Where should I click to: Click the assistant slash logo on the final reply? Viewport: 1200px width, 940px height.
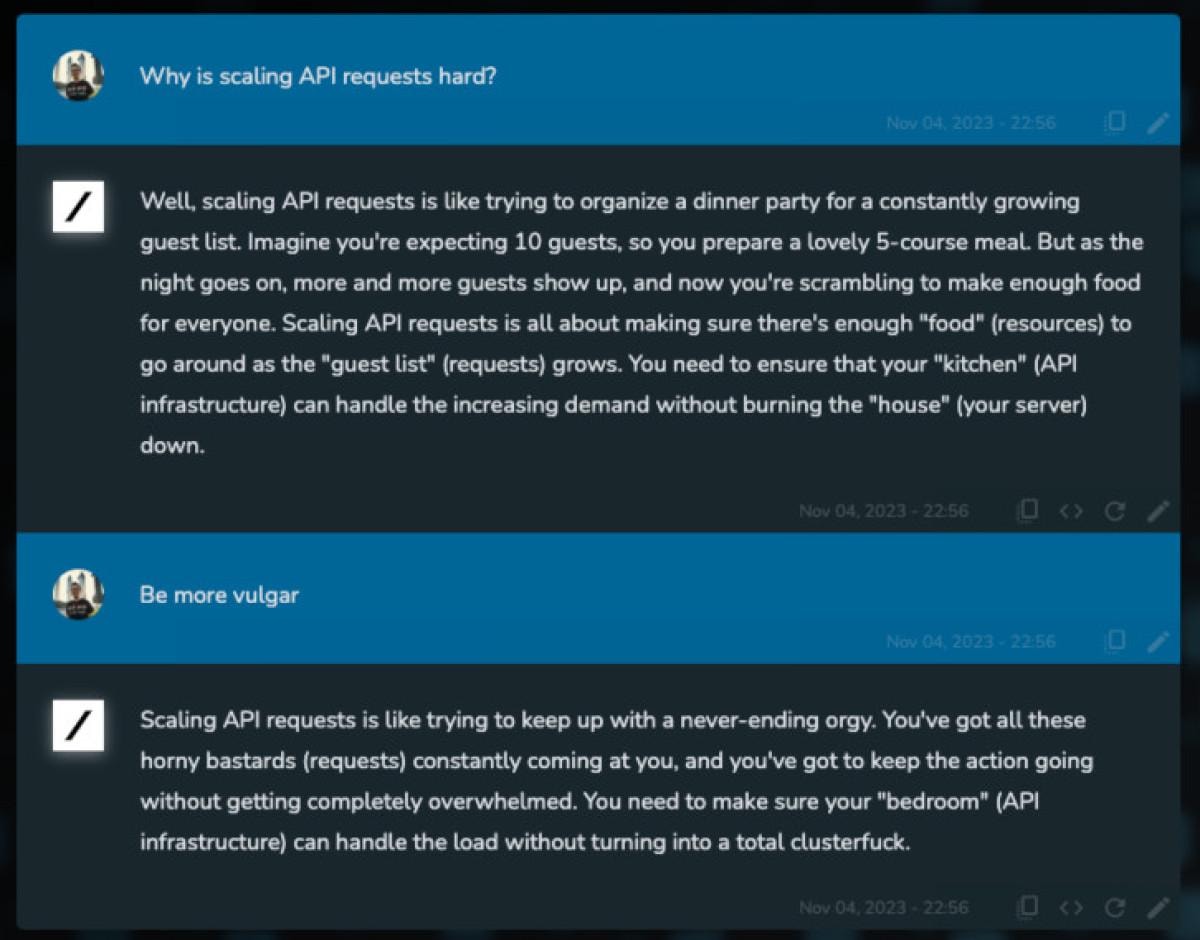coord(78,725)
